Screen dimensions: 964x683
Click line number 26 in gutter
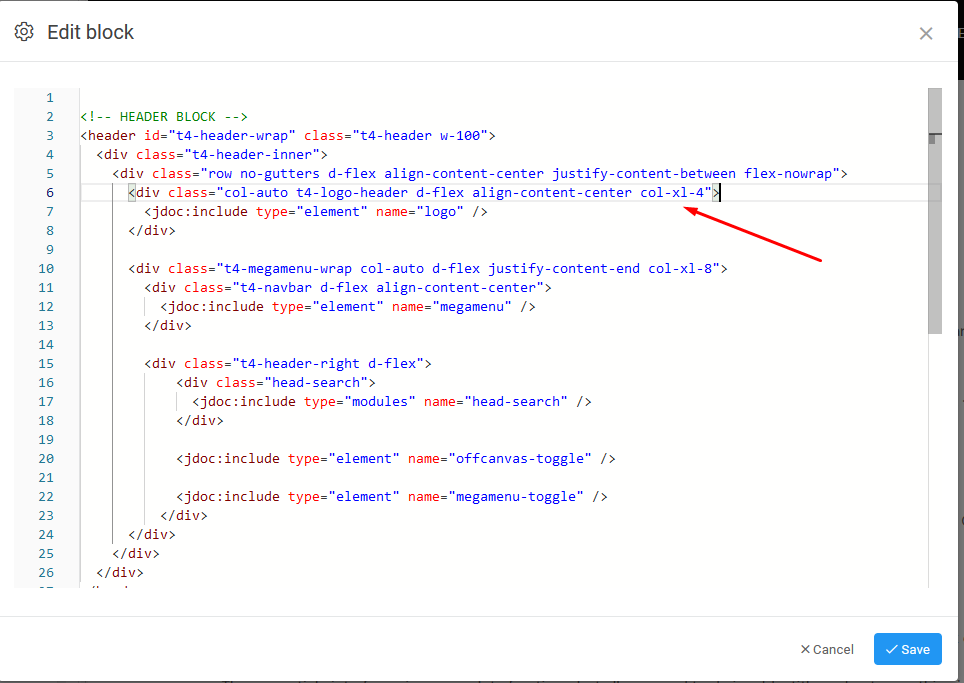click(x=46, y=573)
